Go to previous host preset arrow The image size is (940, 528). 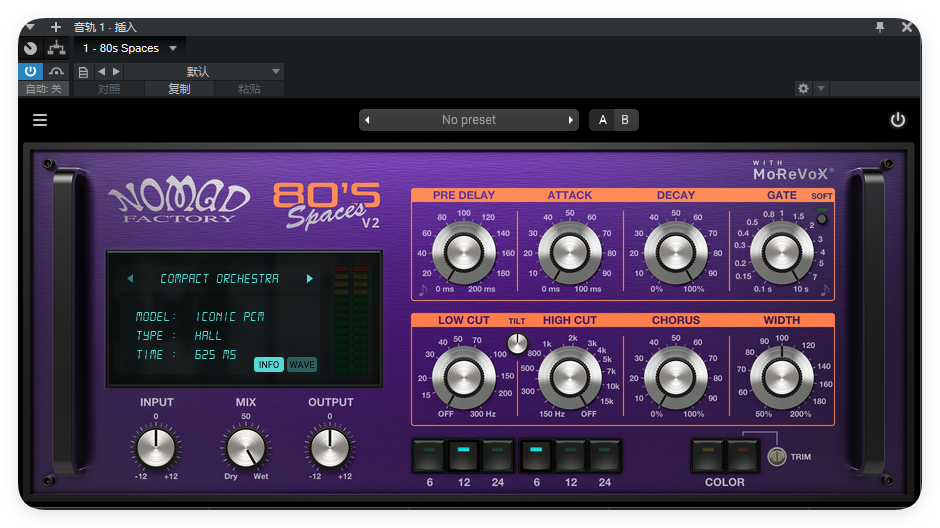point(101,71)
